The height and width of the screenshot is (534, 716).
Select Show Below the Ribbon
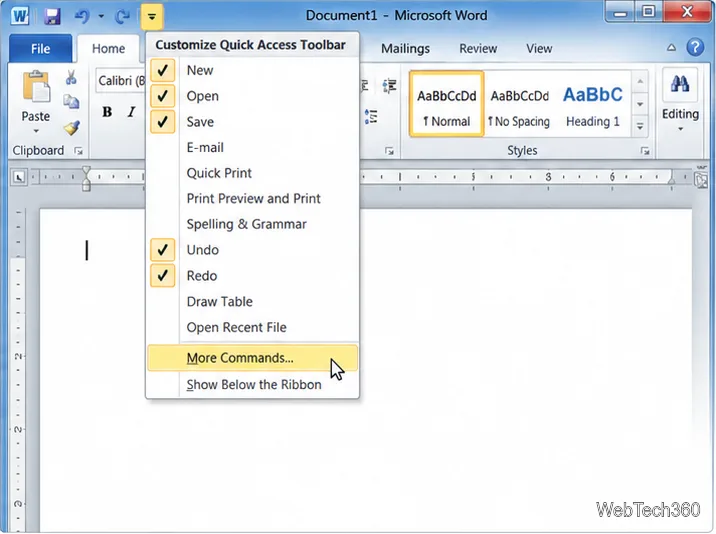(x=252, y=385)
